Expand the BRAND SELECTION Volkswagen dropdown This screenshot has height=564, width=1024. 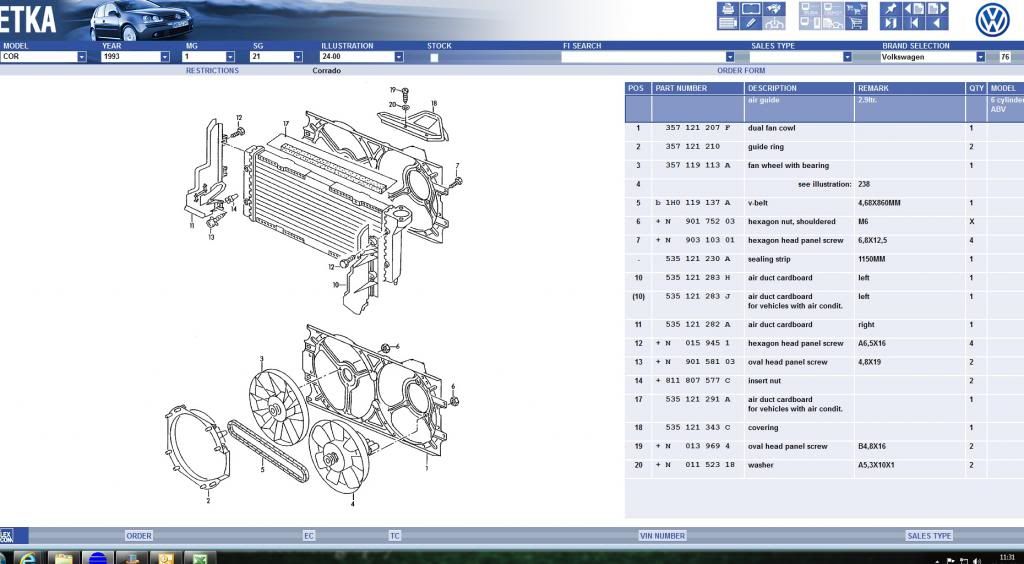(980, 58)
